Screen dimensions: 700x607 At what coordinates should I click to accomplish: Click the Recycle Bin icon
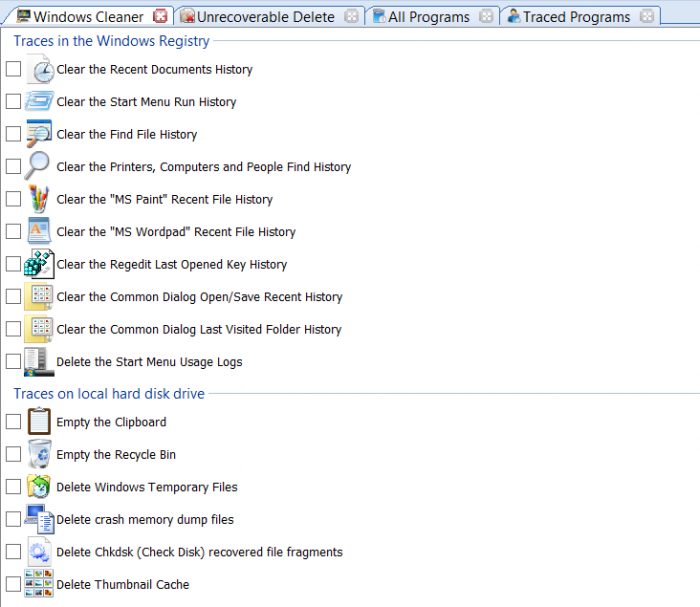click(39, 454)
